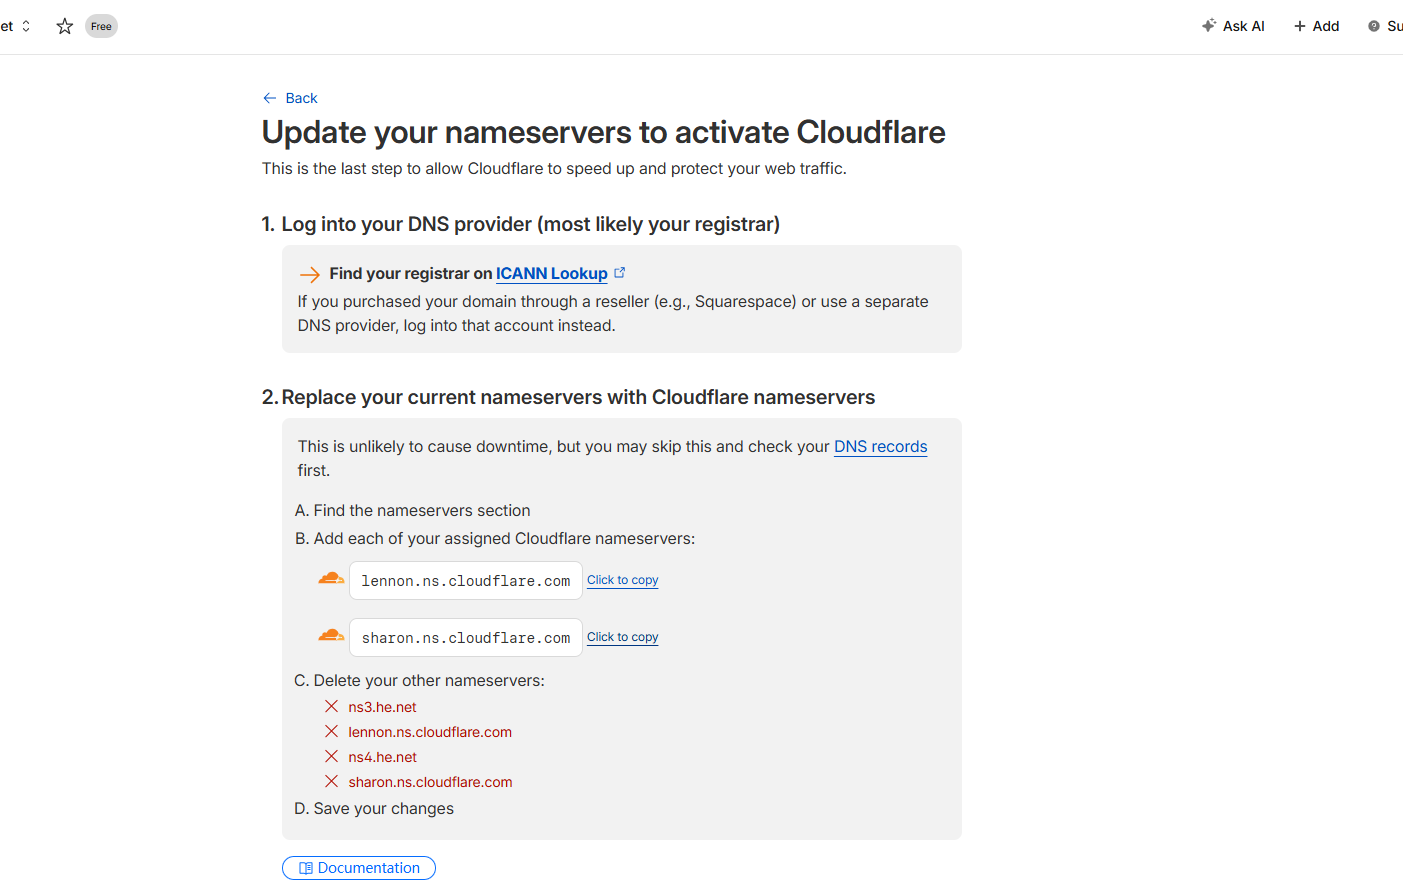This screenshot has height=894, width=1403.
Task: Open the domain selector dropdown chevrons
Action: [26, 26]
